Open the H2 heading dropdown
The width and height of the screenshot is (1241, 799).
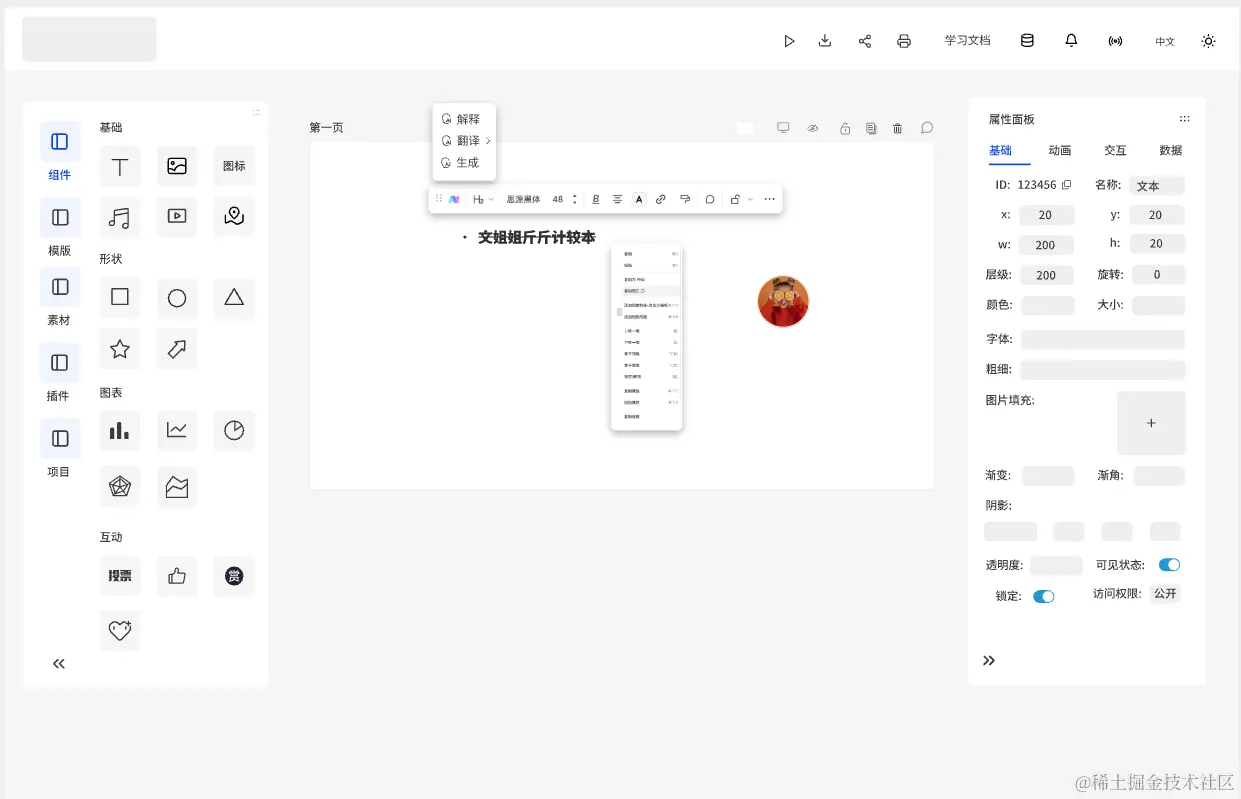pos(483,199)
